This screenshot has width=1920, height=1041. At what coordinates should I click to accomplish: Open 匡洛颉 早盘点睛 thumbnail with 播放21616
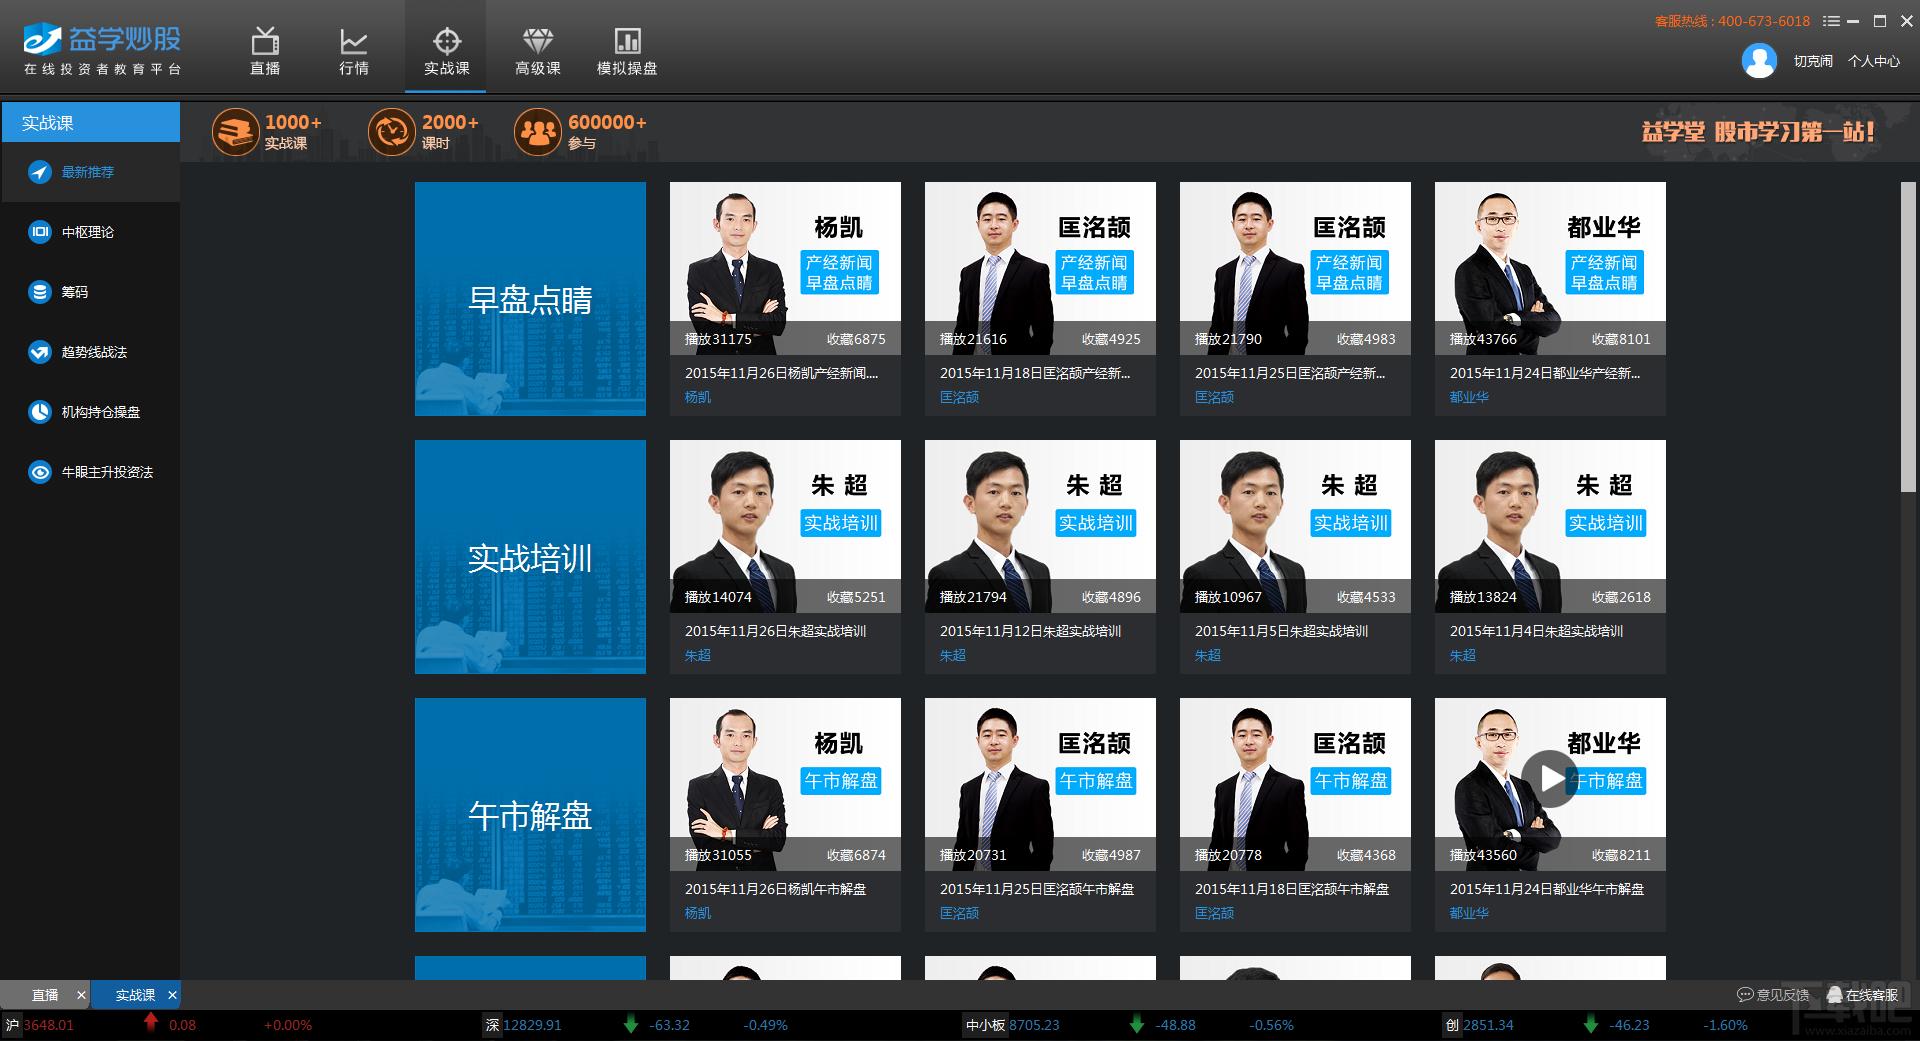click(x=1040, y=268)
